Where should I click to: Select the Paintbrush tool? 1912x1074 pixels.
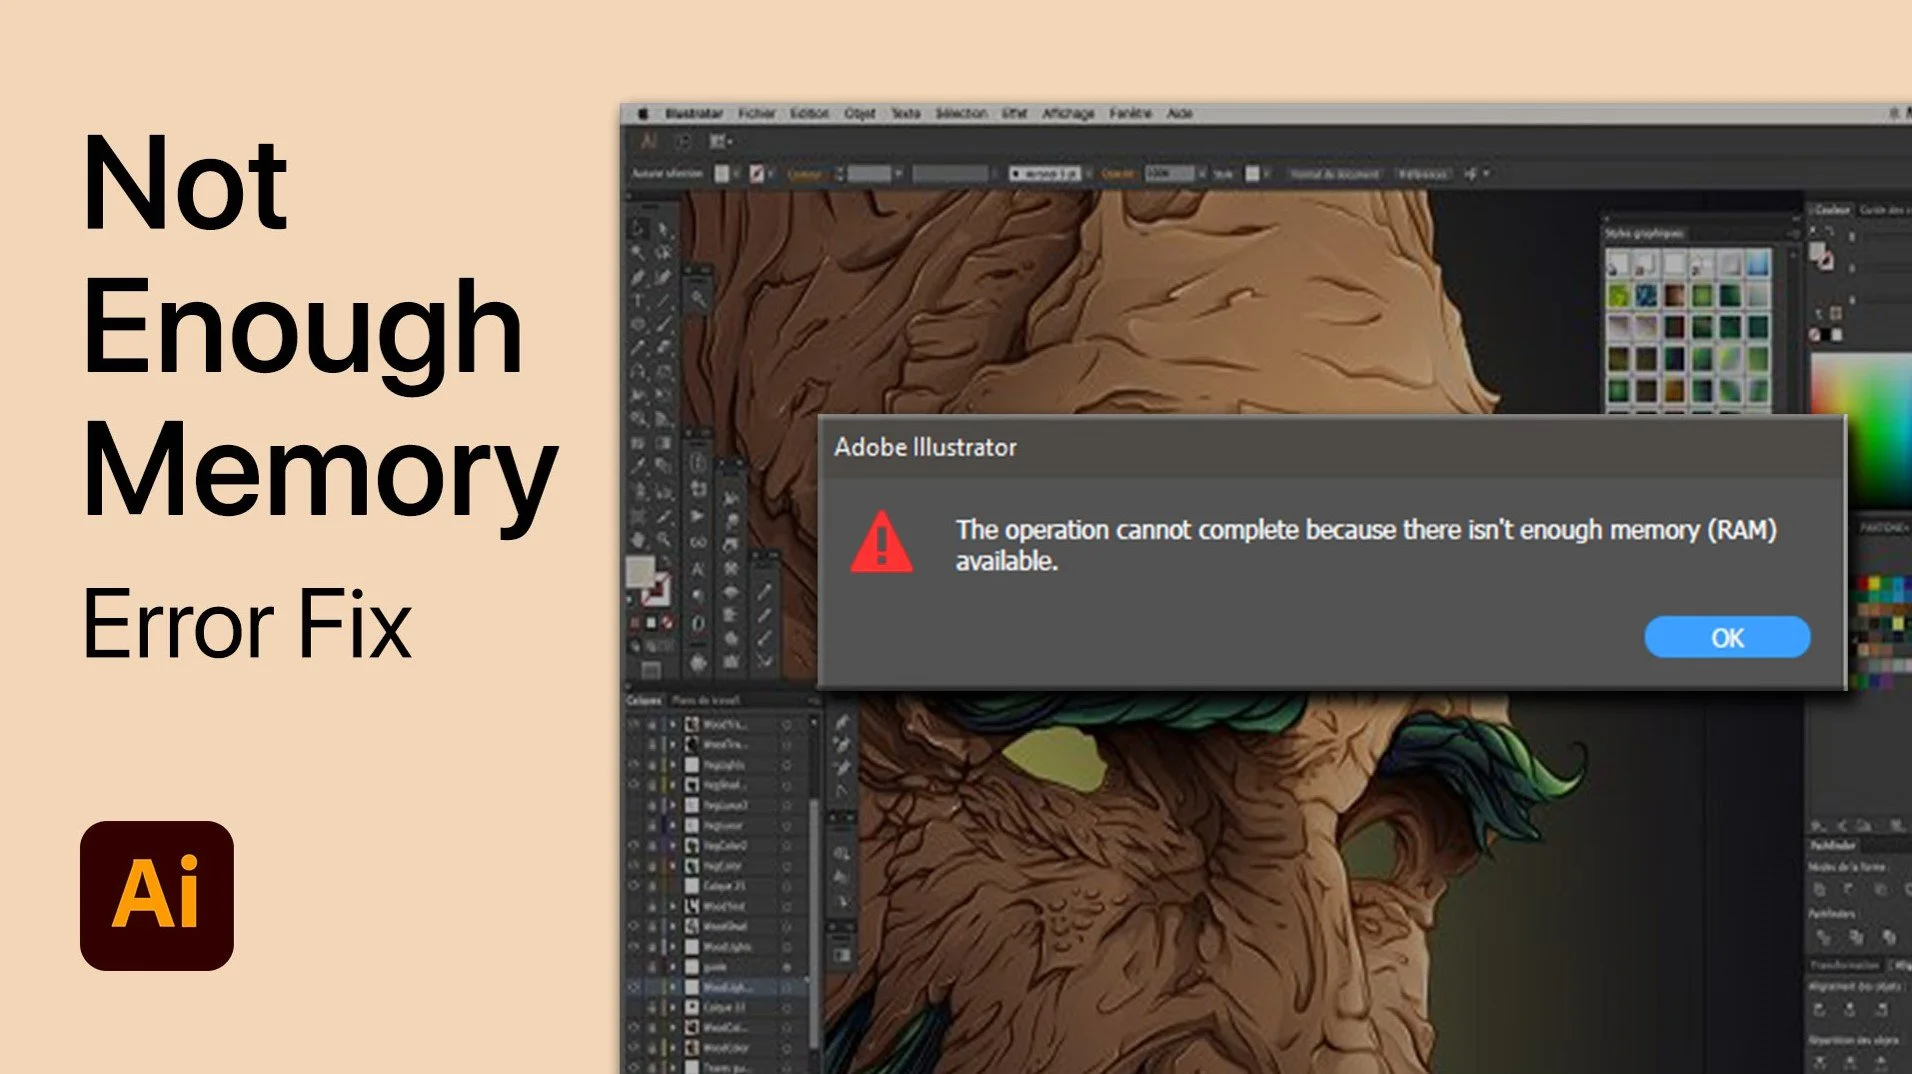pos(663,324)
